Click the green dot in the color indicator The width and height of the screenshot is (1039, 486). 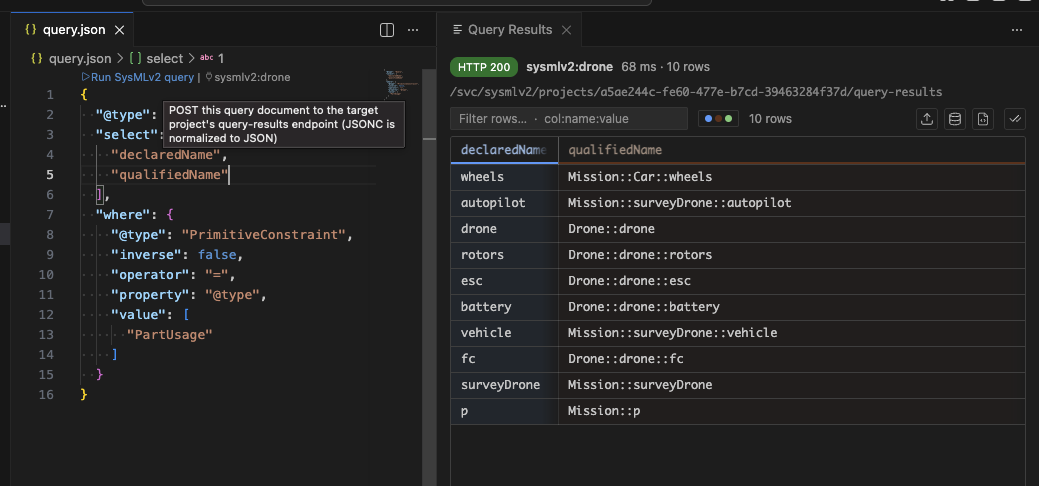pos(728,119)
